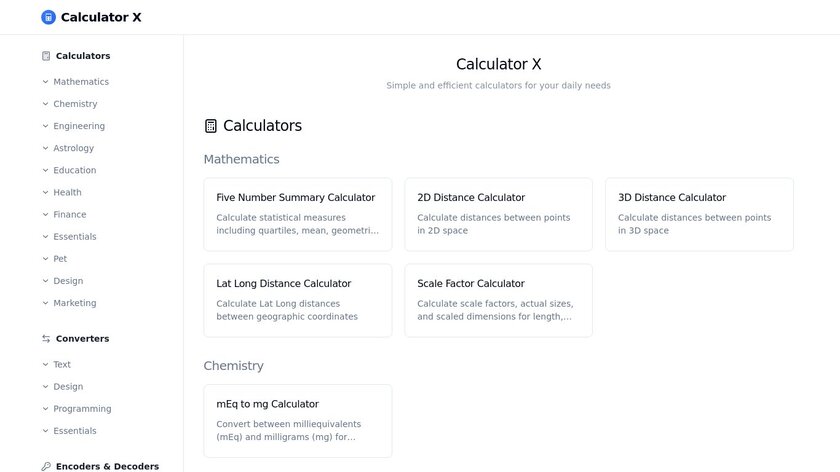Select the Pet sidebar category
The height and width of the screenshot is (472, 840).
click(60, 259)
